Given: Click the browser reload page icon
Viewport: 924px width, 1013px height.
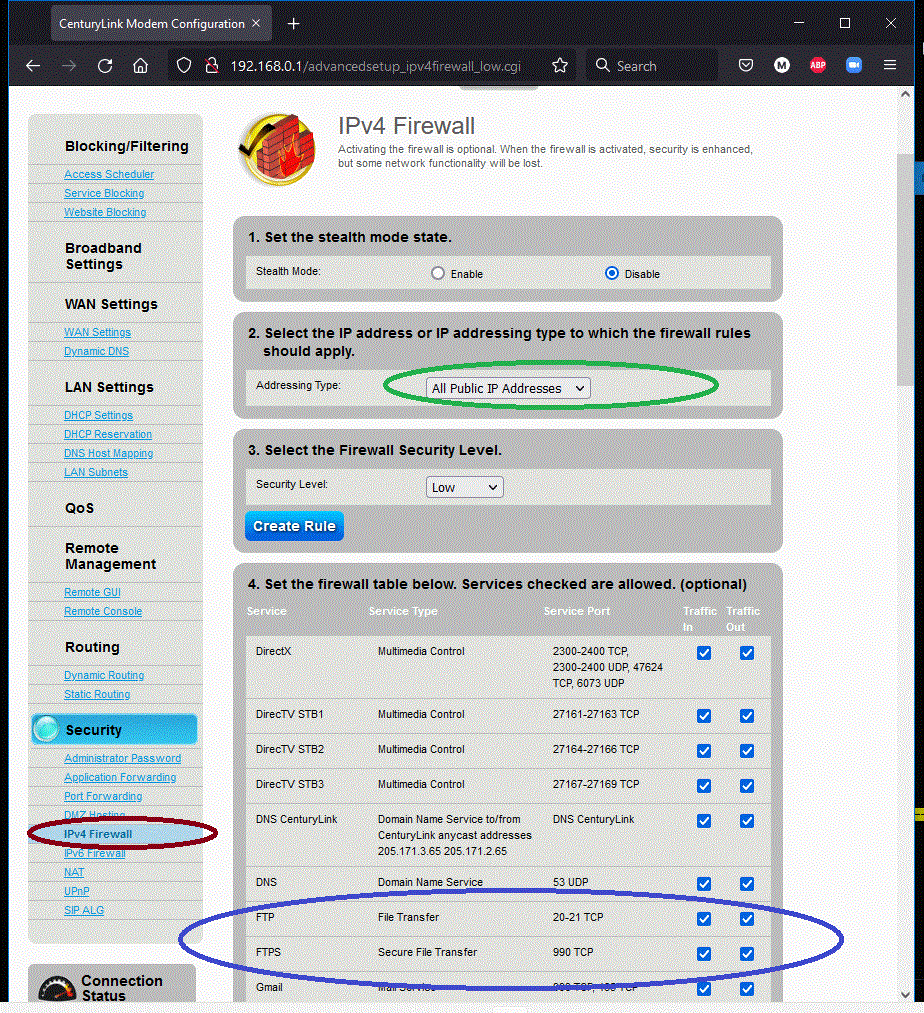Looking at the screenshot, I should (105, 66).
